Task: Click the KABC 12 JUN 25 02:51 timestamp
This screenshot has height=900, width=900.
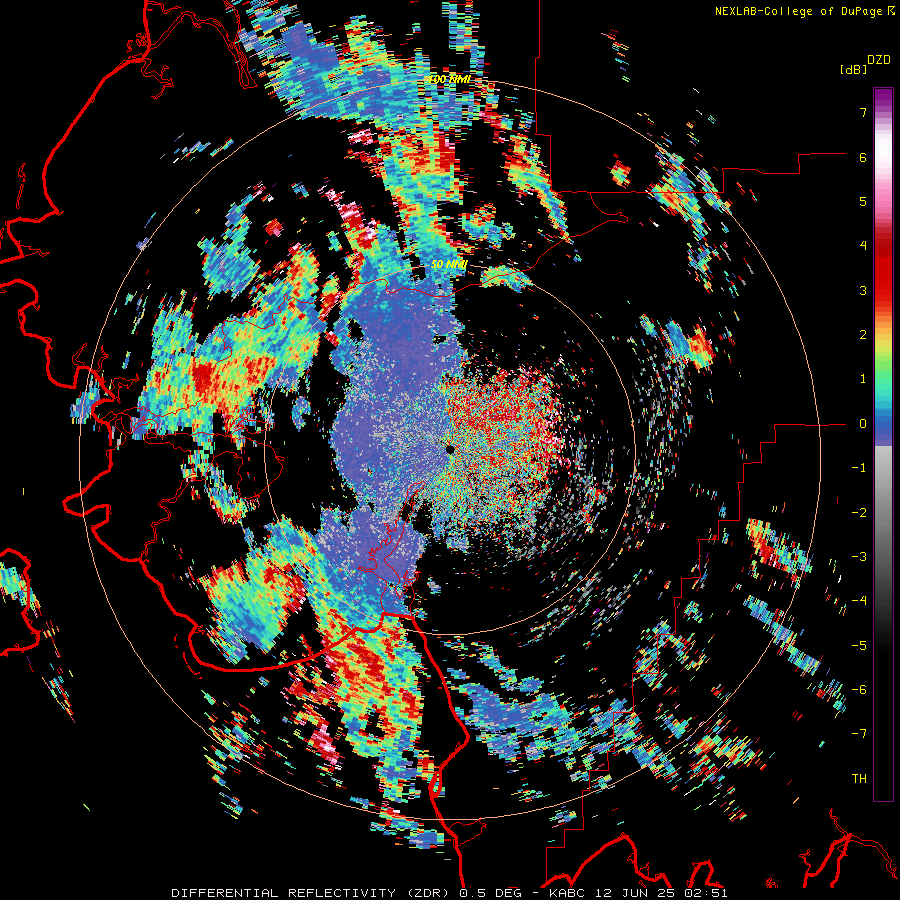Action: pyautogui.click(x=638, y=893)
